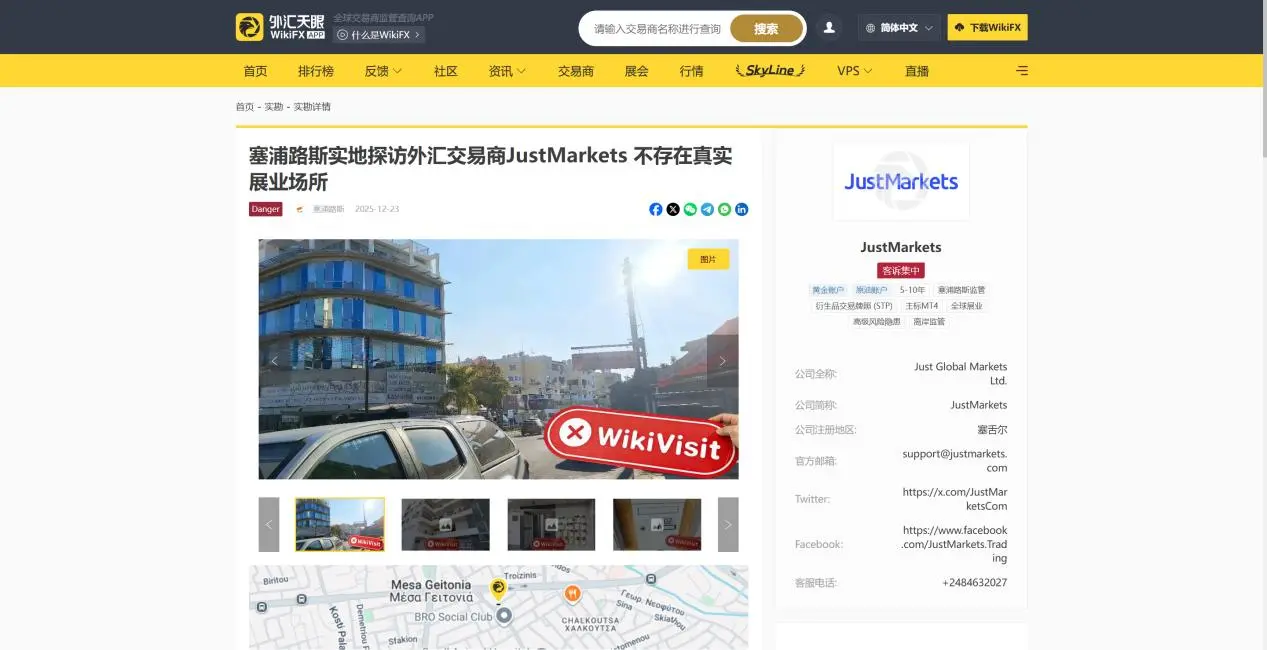Click the red Danger tag
Viewport: 1267px width, 650px height.
[265, 209]
